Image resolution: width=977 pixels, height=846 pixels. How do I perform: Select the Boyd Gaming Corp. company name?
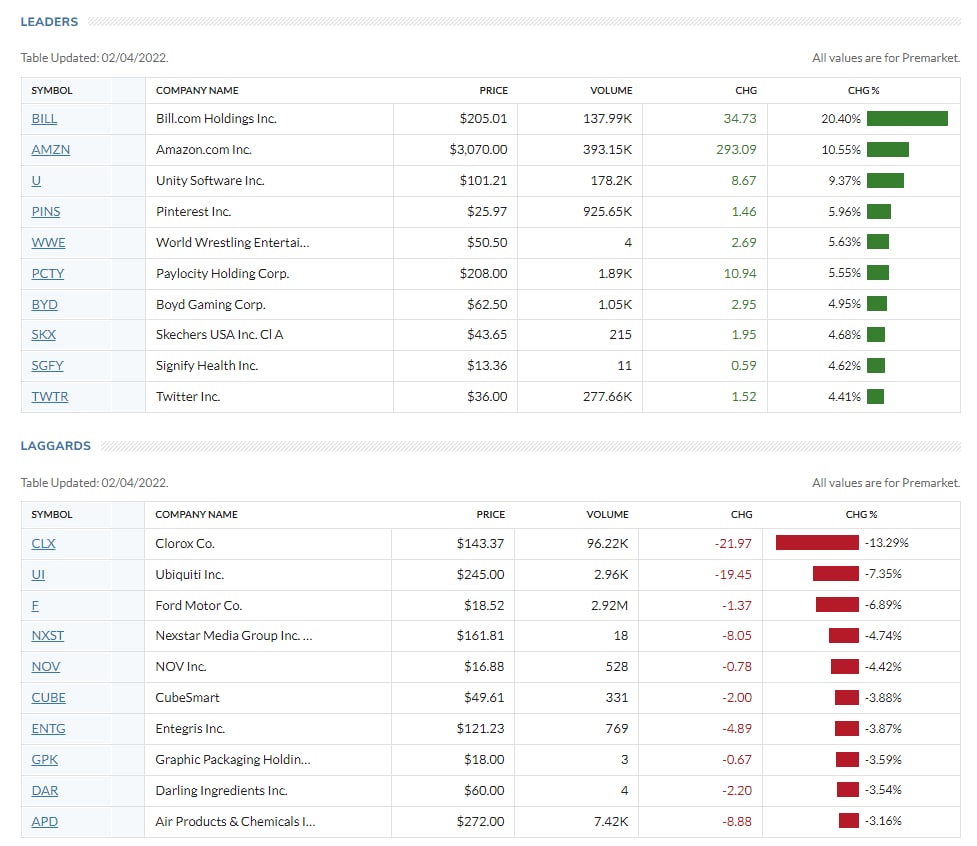coord(211,305)
